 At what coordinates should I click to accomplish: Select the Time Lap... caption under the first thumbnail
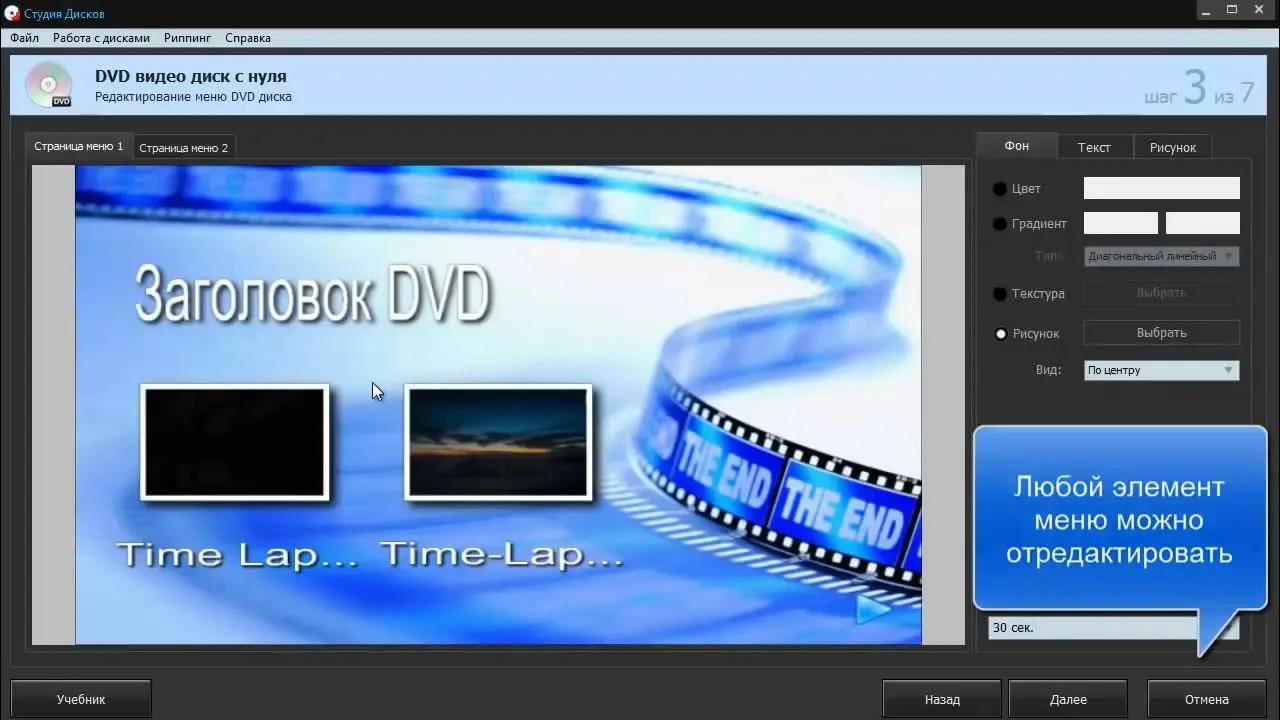237,555
